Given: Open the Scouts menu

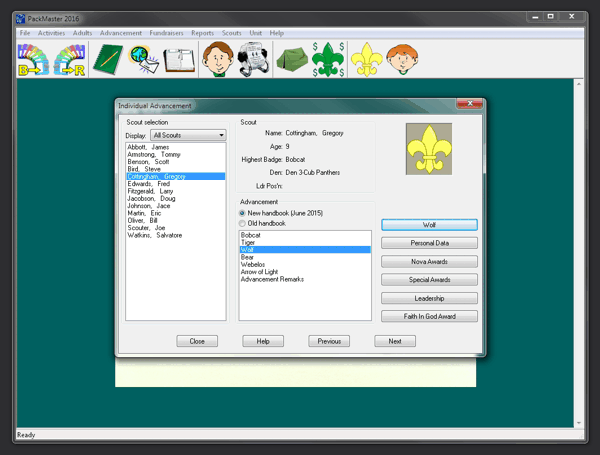Looking at the screenshot, I should (x=232, y=33).
